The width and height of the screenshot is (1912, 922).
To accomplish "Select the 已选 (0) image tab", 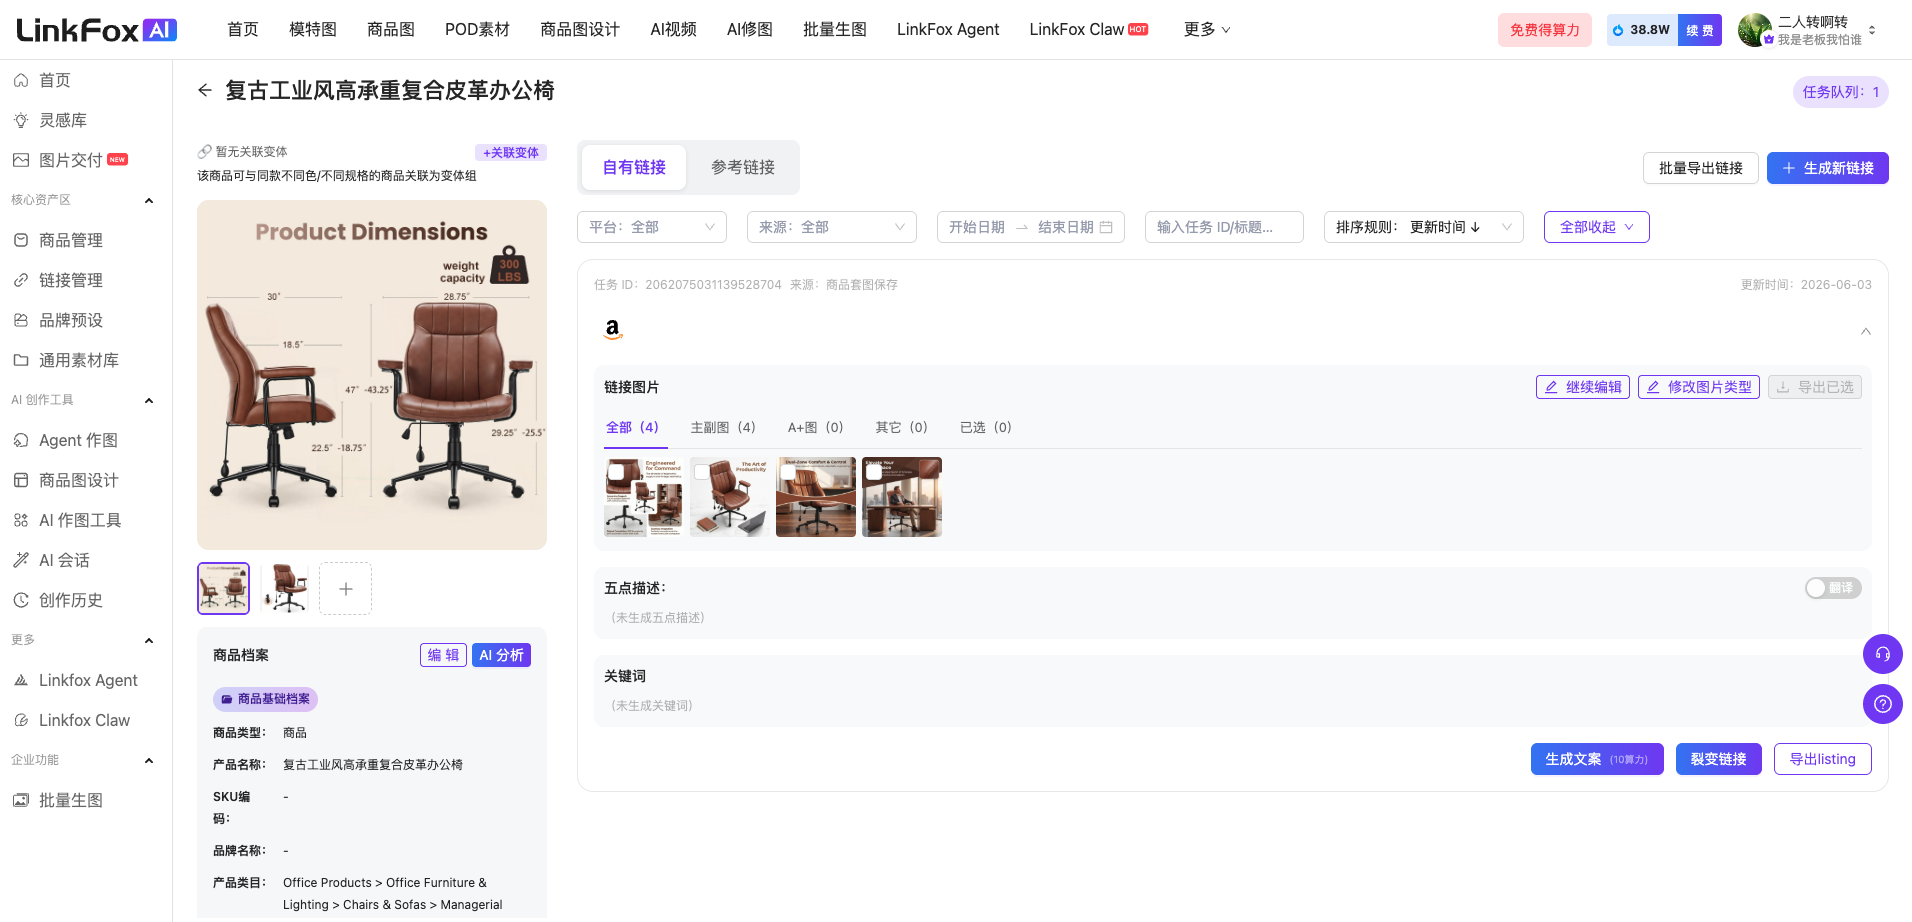I will click(x=985, y=427).
